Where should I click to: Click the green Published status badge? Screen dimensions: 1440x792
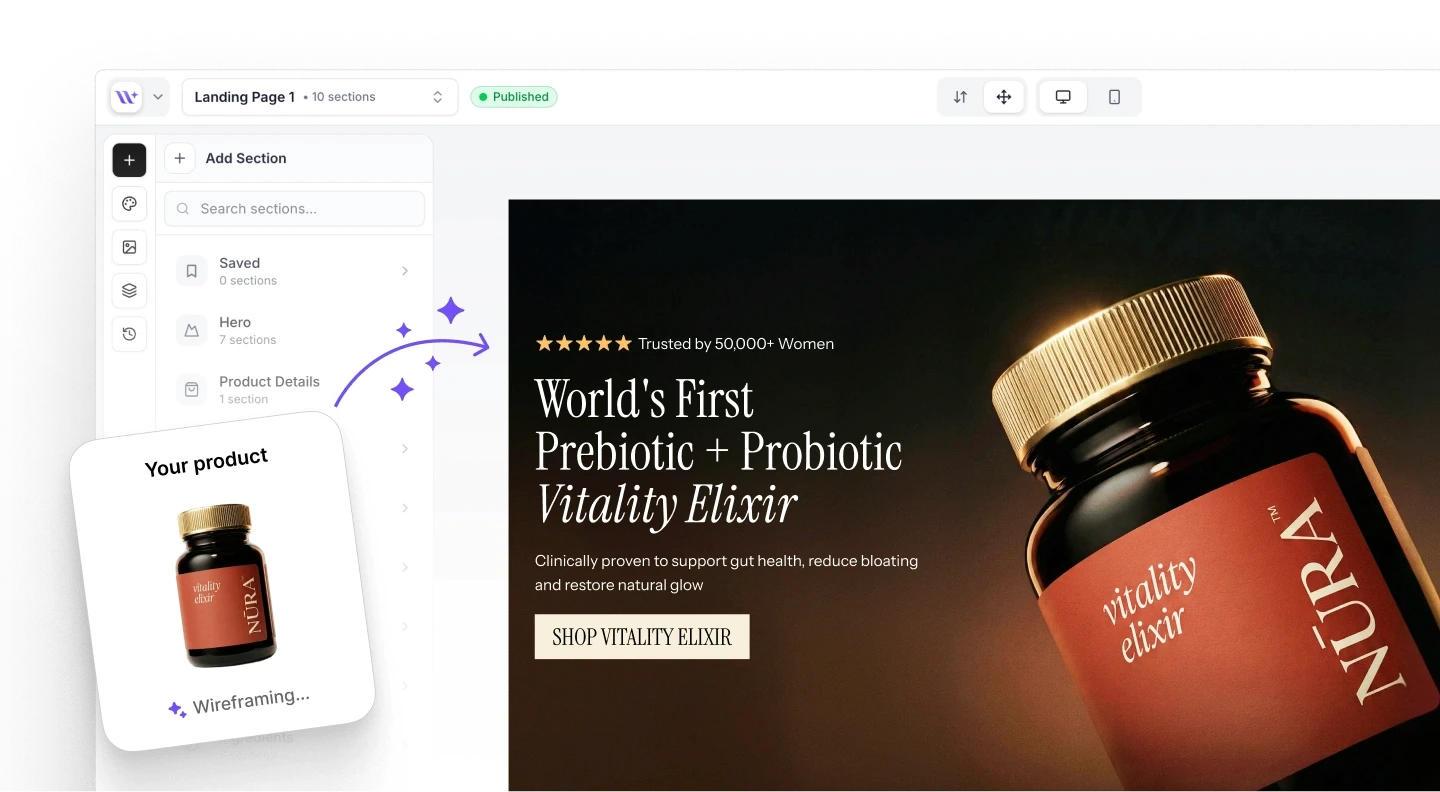(x=514, y=97)
